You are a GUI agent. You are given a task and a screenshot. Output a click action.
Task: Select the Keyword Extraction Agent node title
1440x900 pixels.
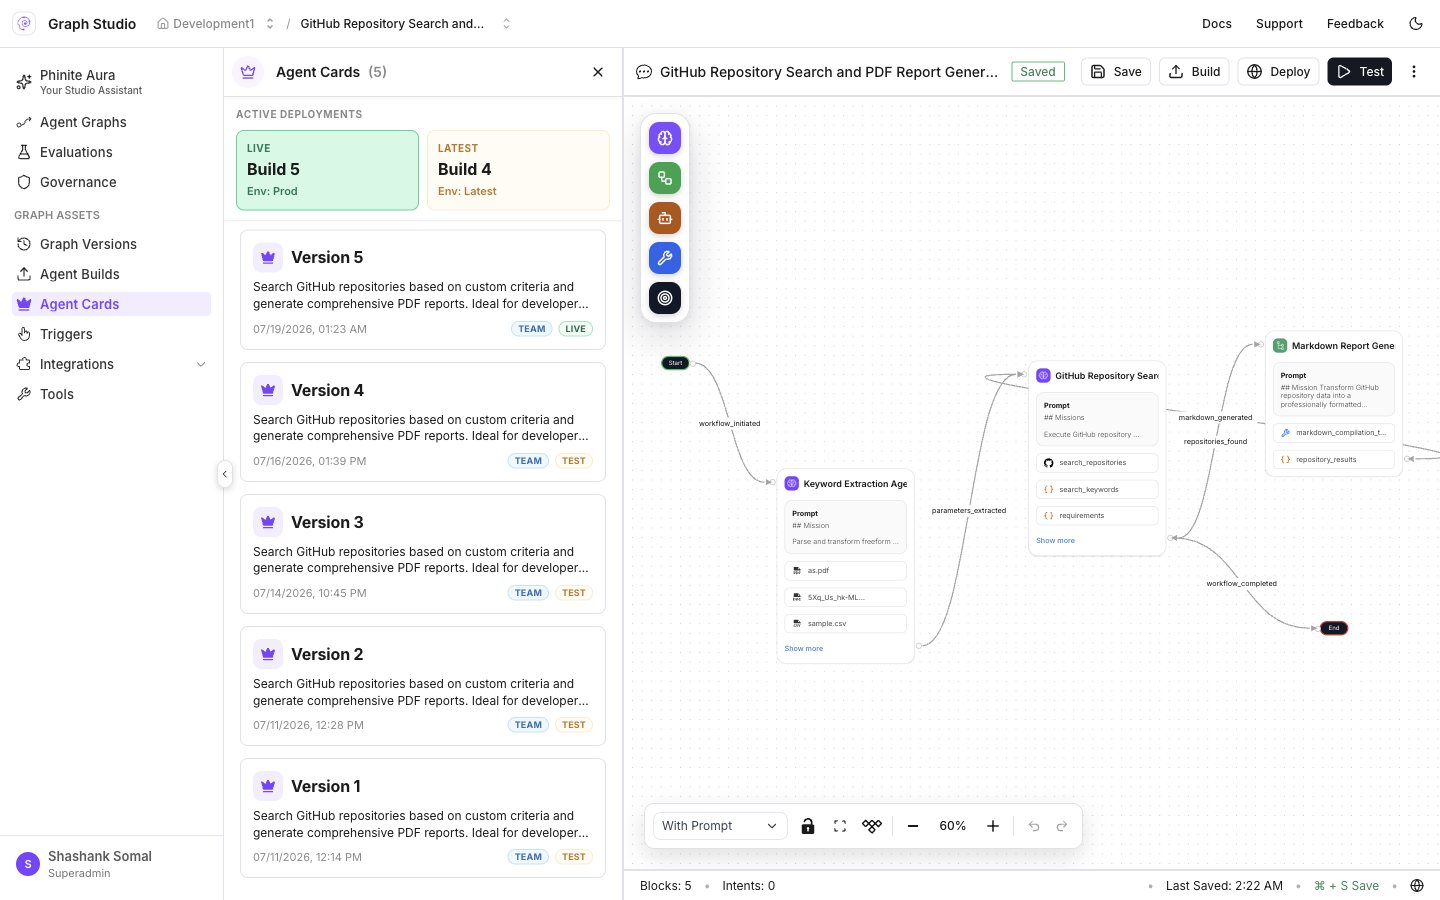click(x=855, y=484)
